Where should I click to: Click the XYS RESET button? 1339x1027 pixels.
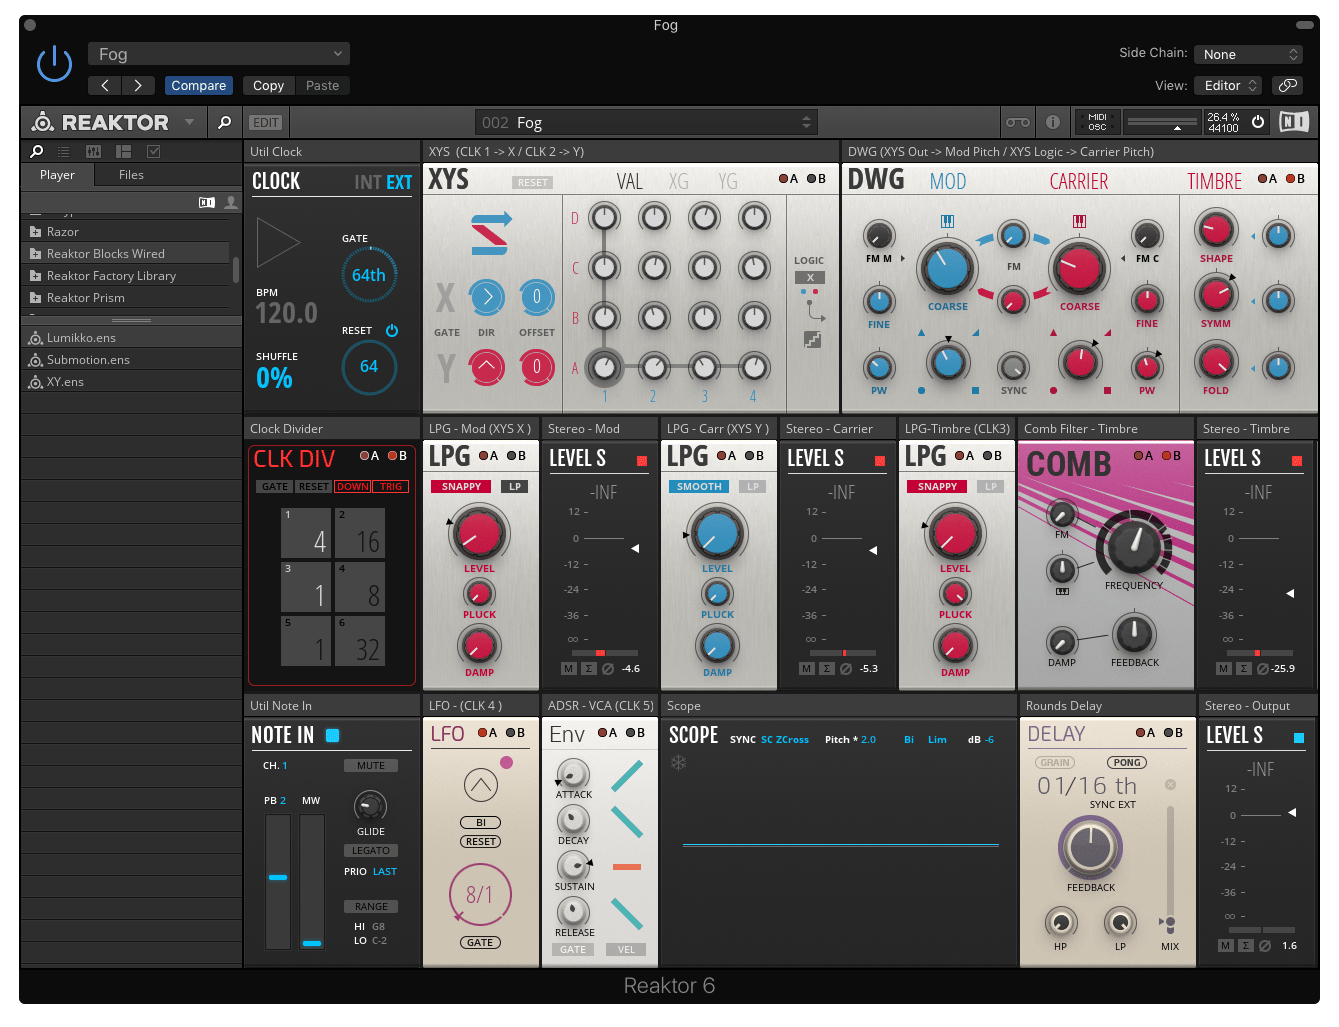pyautogui.click(x=533, y=183)
